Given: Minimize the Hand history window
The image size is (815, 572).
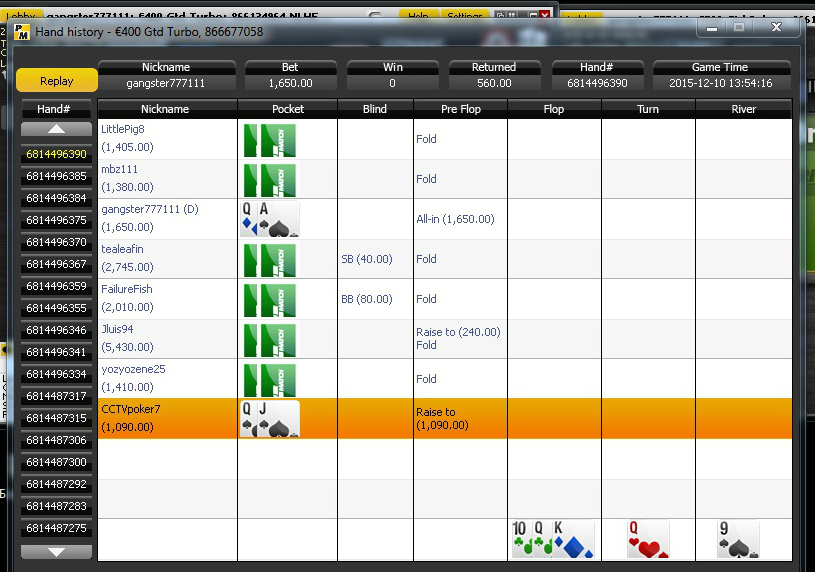Looking at the screenshot, I should coord(712,28).
